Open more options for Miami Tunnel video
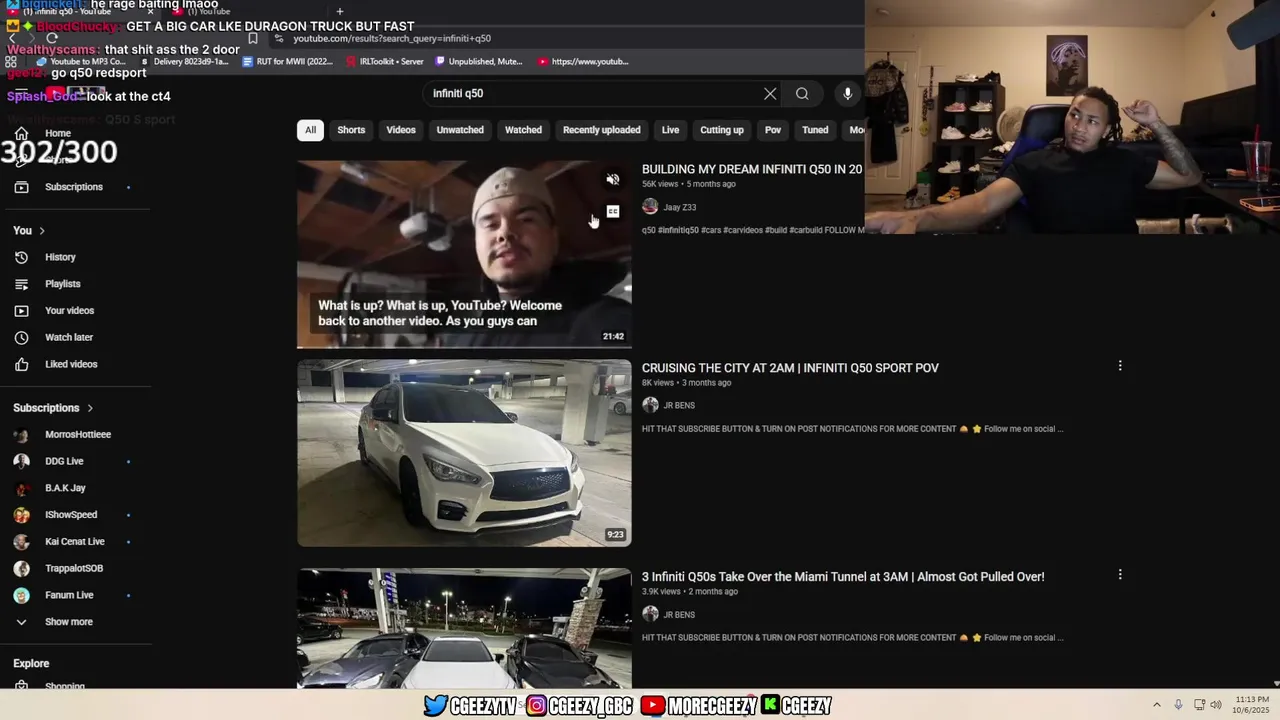1280x720 pixels. tap(1120, 575)
